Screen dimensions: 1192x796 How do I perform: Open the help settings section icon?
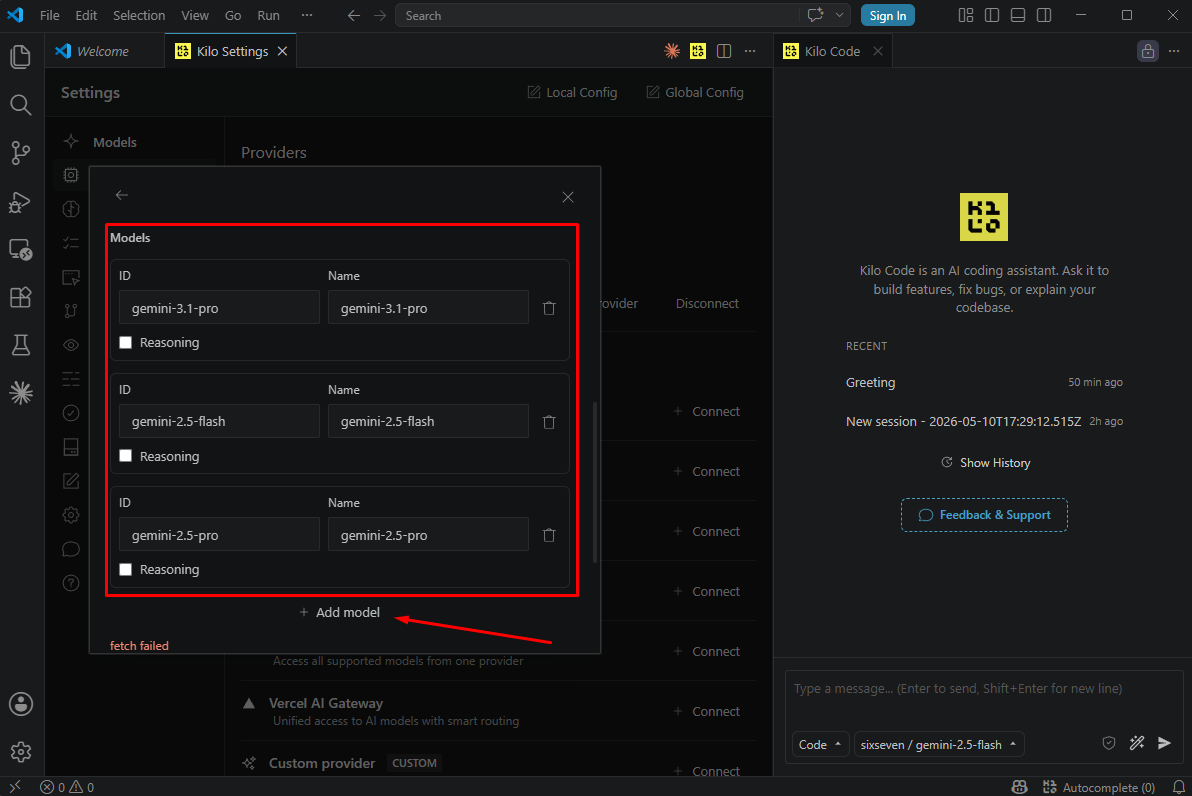(x=71, y=583)
